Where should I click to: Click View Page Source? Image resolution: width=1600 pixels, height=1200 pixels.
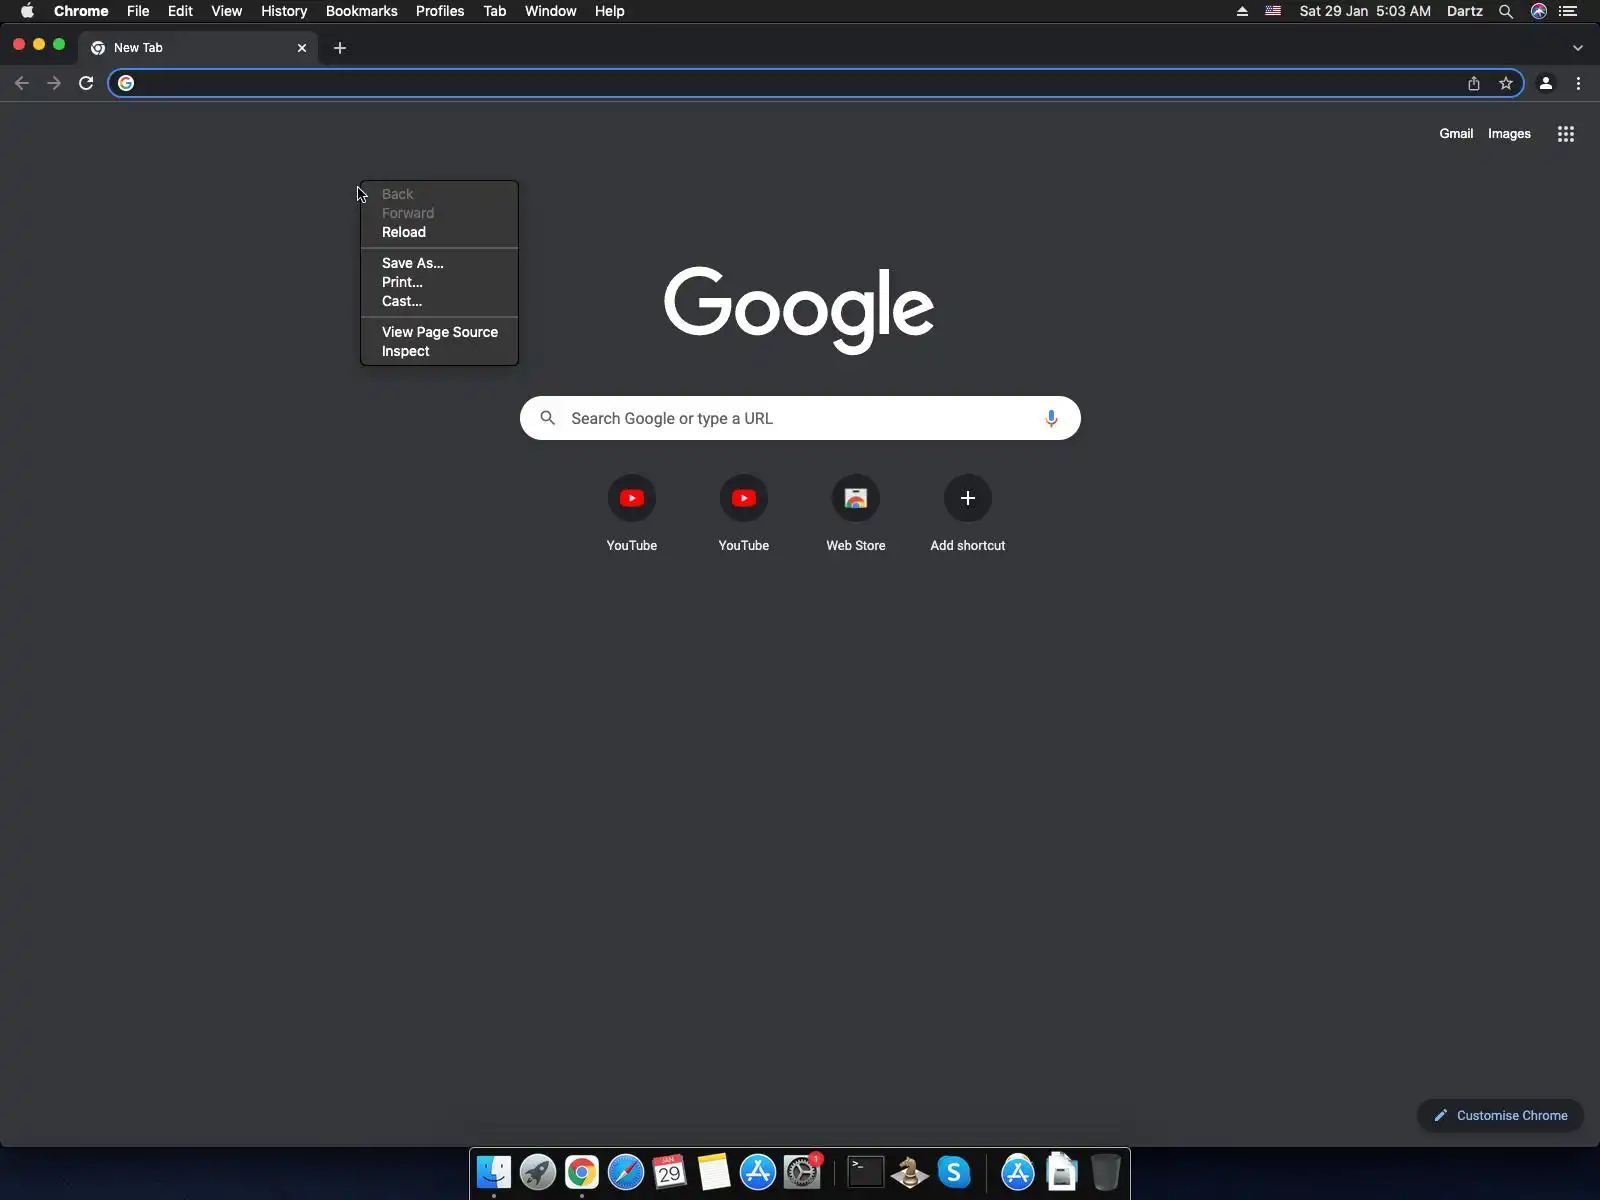click(440, 332)
